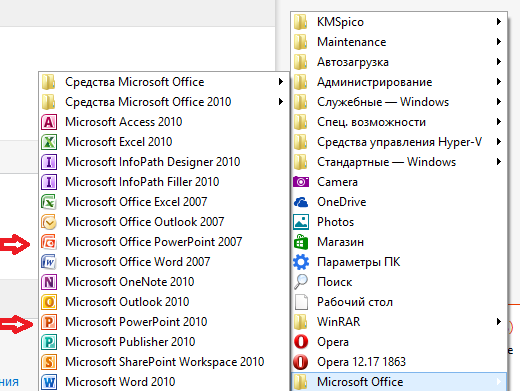The width and height of the screenshot is (520, 391).
Task: Choose the Средства управления Hyper-V label
Action: pos(400,142)
